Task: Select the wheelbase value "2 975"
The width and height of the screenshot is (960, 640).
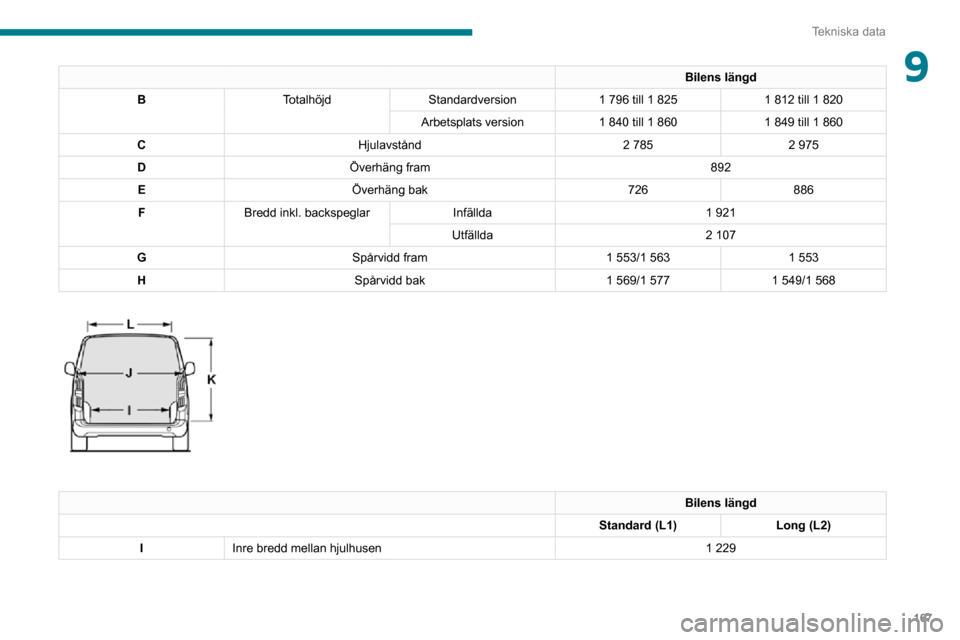Action: pos(803,145)
